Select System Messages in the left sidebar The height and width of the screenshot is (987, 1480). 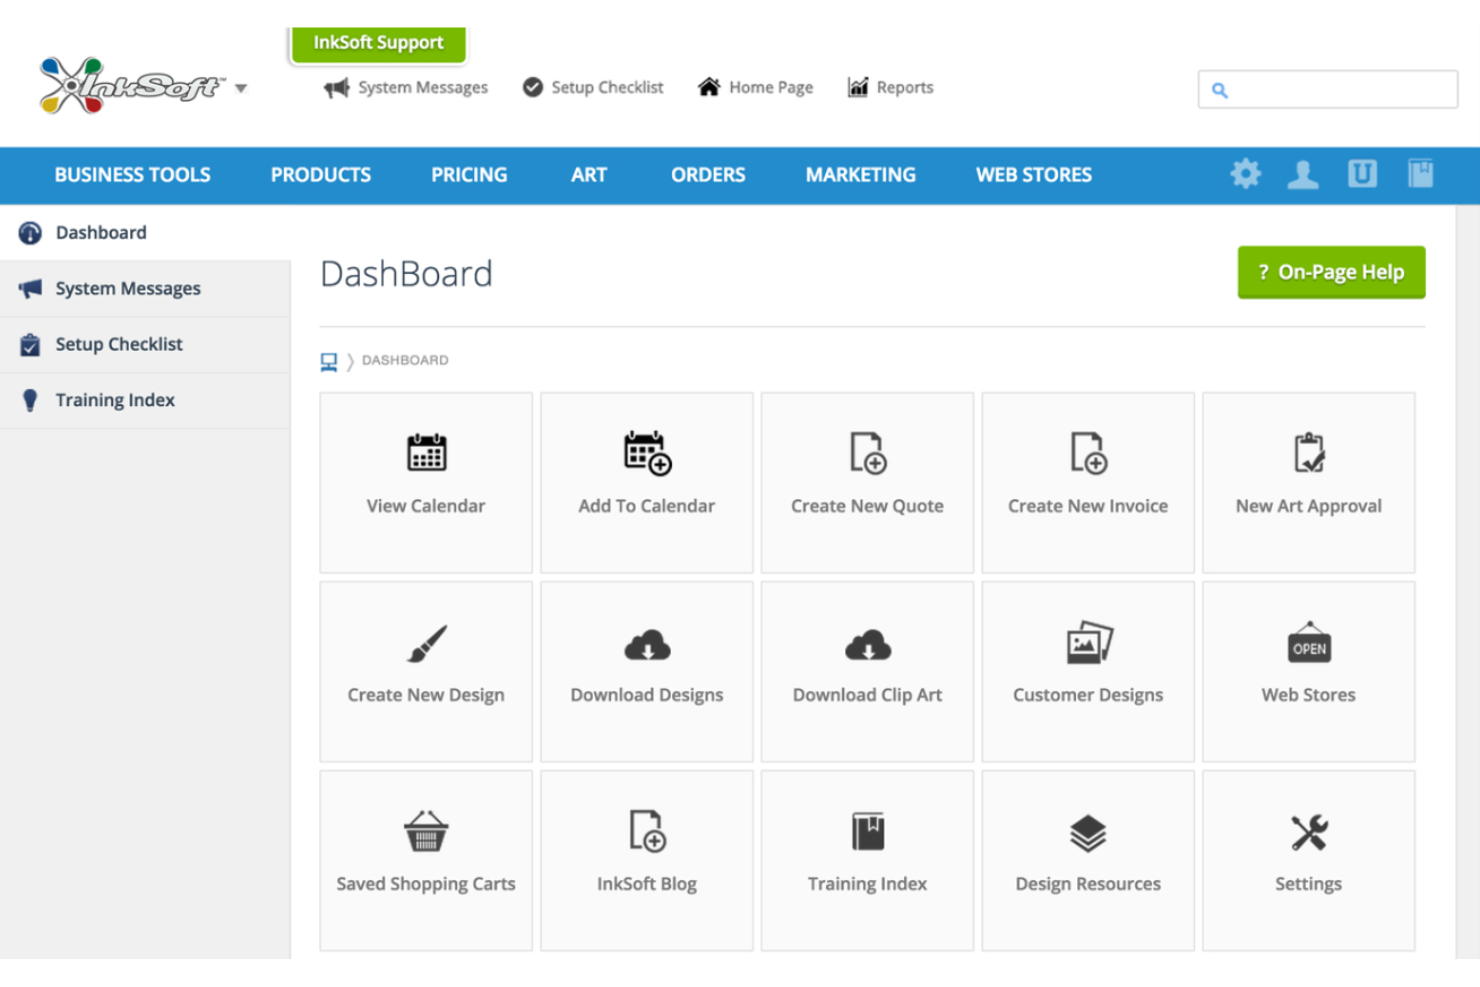point(145,289)
